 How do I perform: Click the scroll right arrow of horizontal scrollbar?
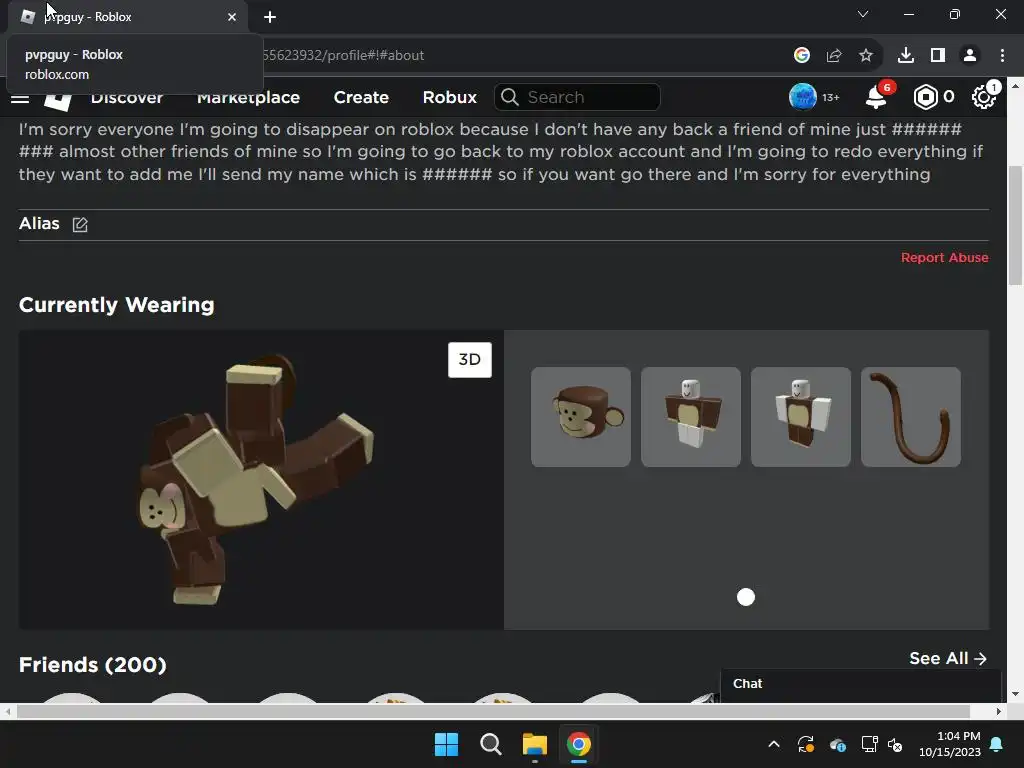point(999,711)
